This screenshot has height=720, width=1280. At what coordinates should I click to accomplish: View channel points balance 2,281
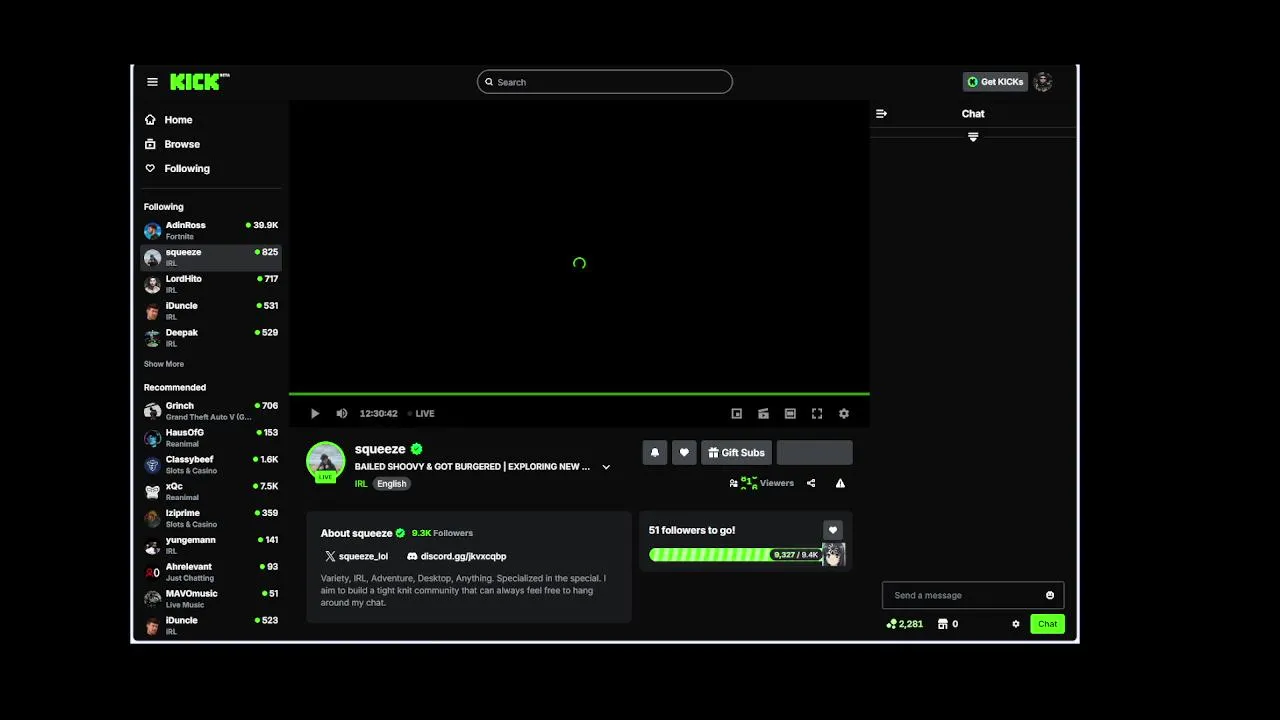pos(905,624)
